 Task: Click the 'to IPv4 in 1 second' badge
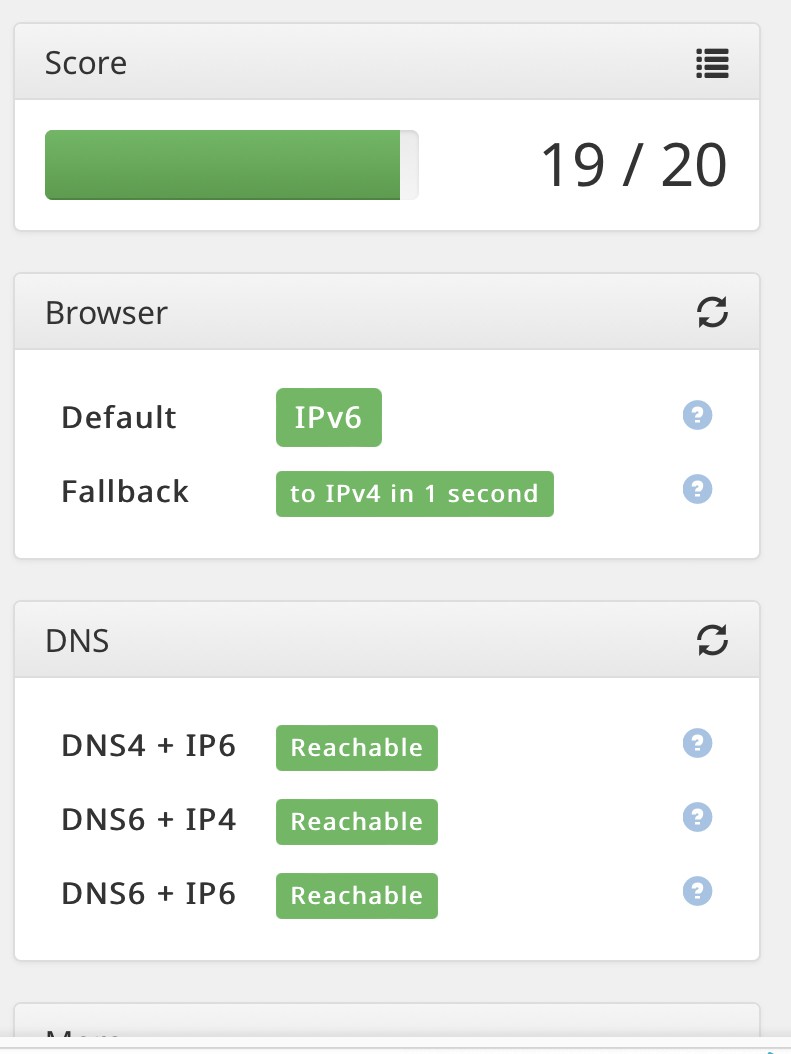point(414,494)
